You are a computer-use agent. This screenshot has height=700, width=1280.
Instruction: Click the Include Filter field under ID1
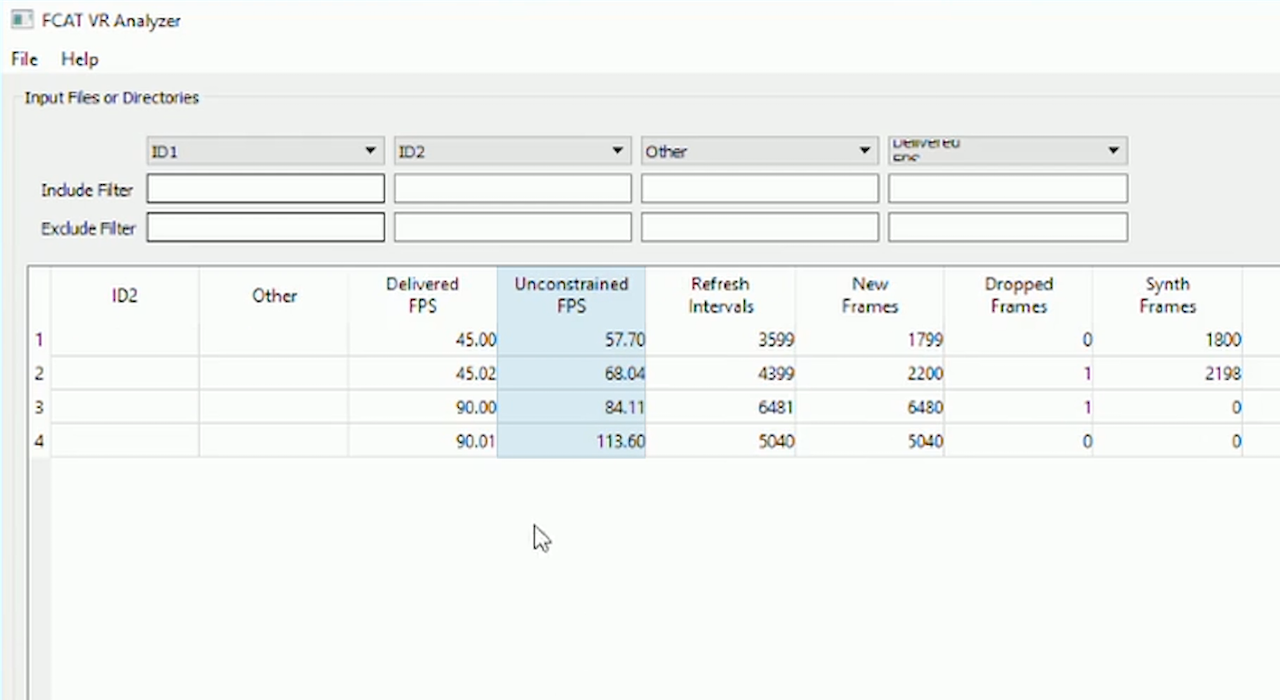(264, 189)
